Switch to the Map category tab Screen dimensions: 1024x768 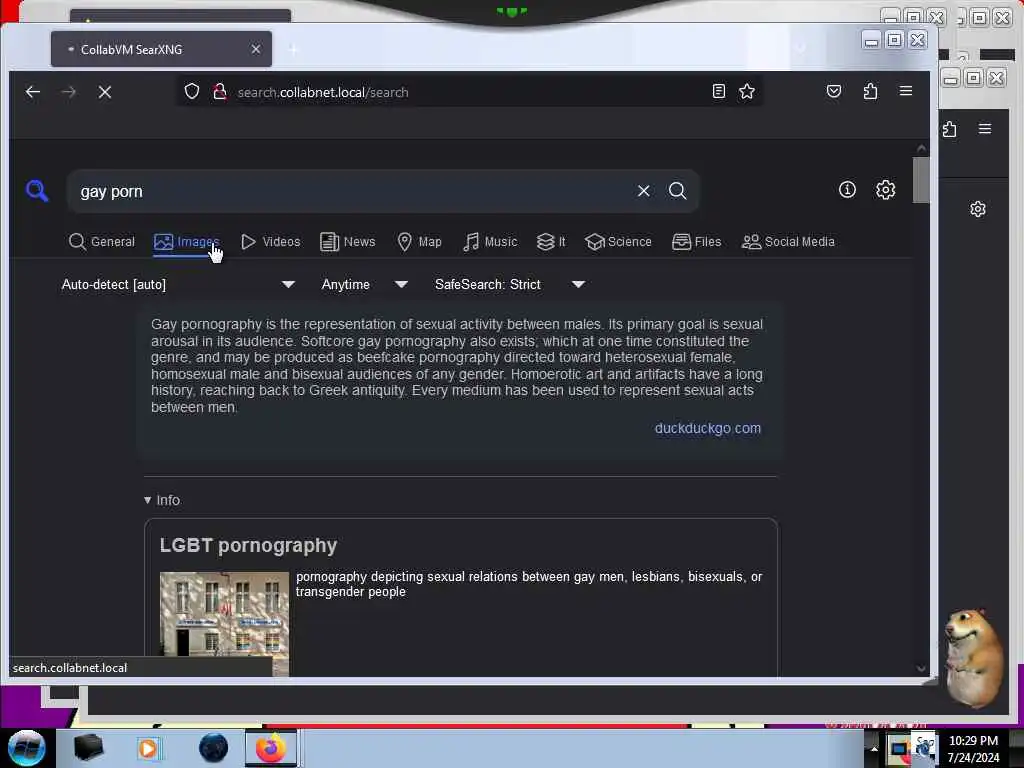tap(419, 242)
